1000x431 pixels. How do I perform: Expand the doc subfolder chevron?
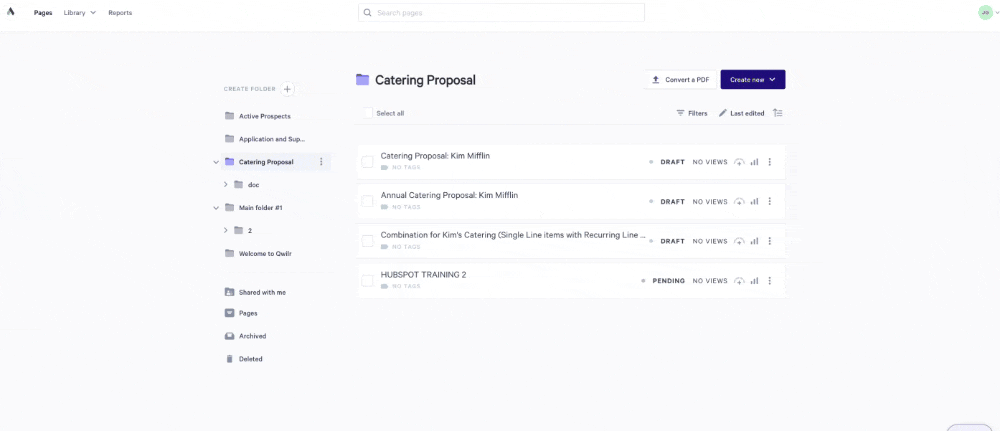click(226, 184)
